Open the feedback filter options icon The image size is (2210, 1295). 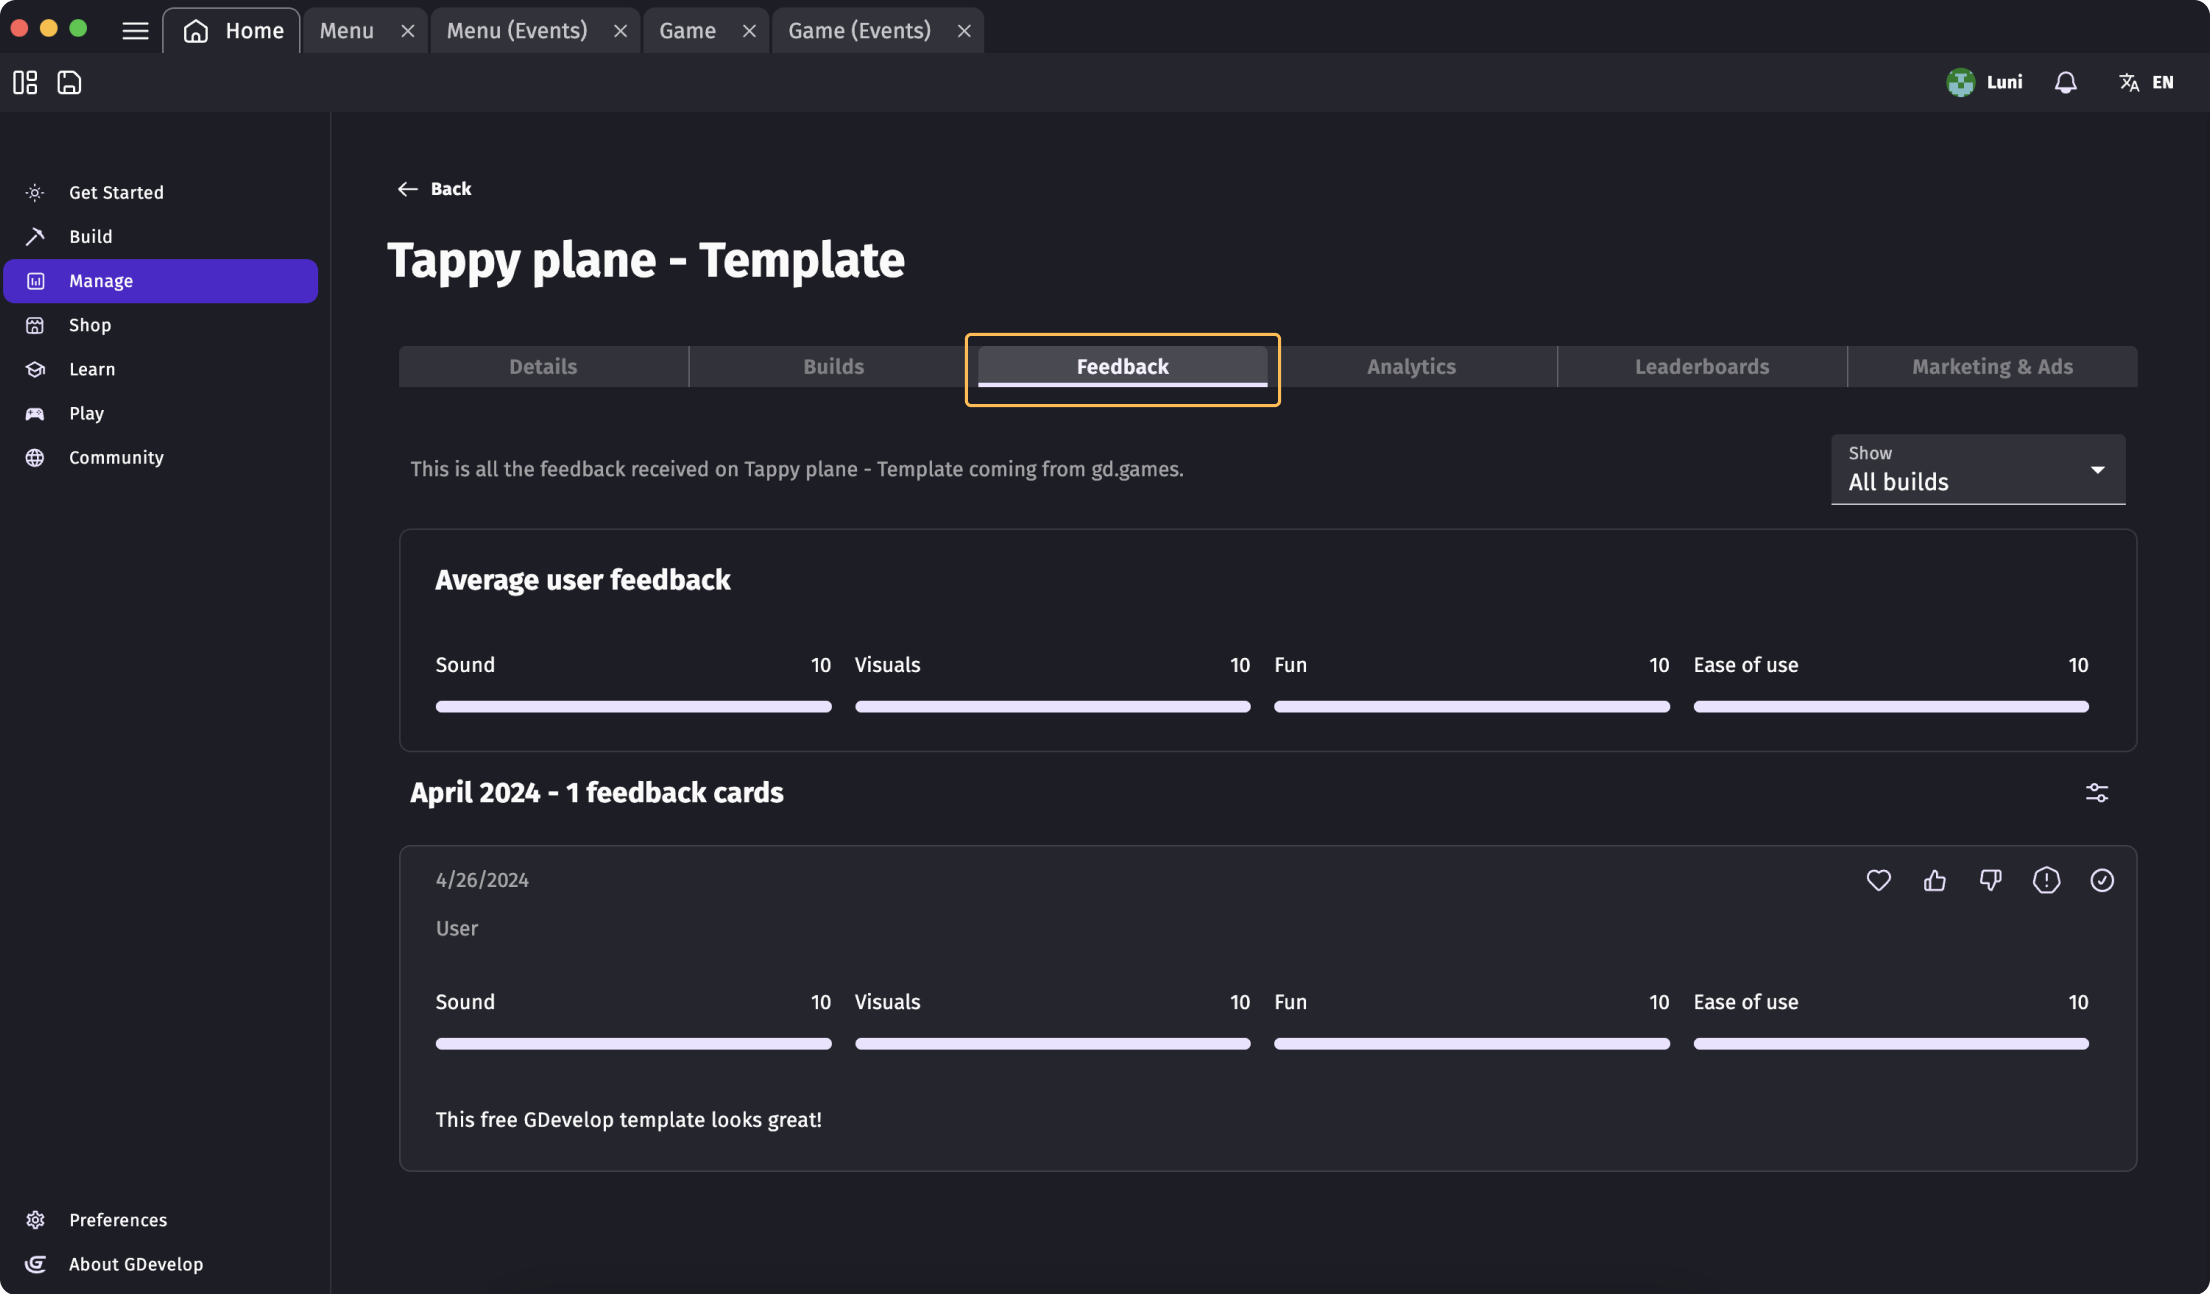2096,793
